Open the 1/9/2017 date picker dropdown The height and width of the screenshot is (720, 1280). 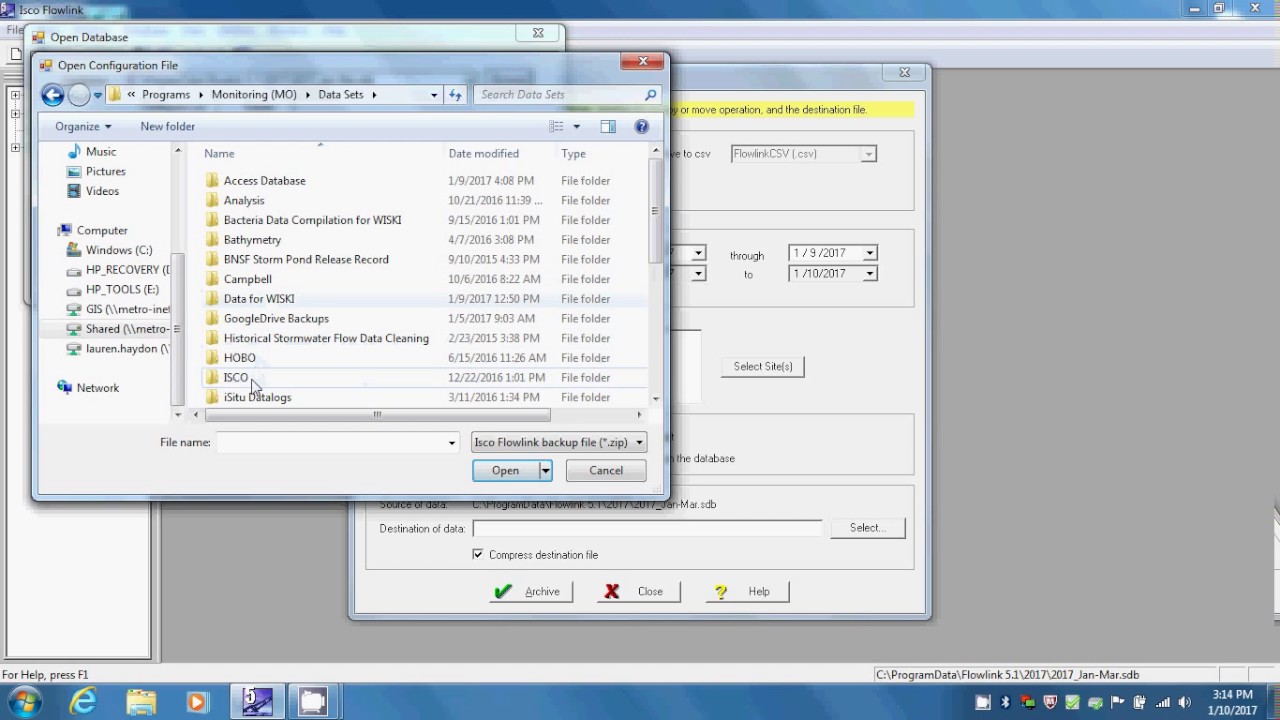coord(870,254)
